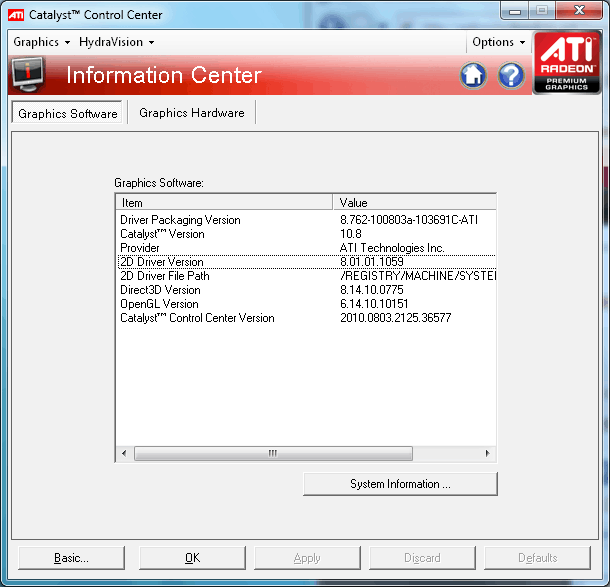Select the Direct3D Version row
610x587 pixels.
pos(307,290)
